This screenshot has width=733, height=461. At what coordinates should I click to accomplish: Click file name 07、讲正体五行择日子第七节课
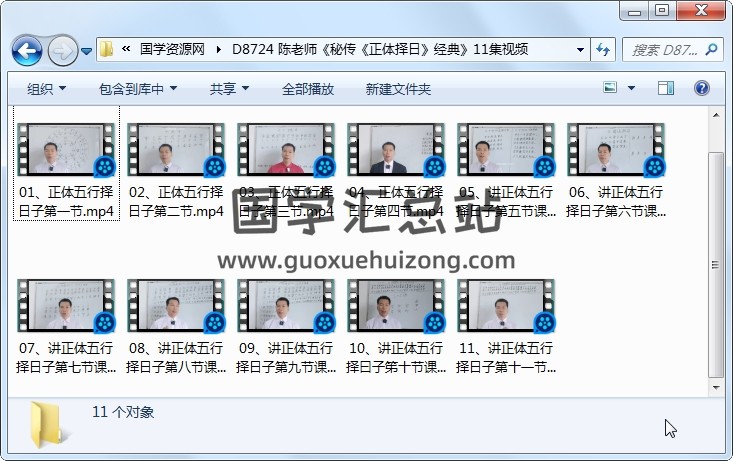coord(66,358)
